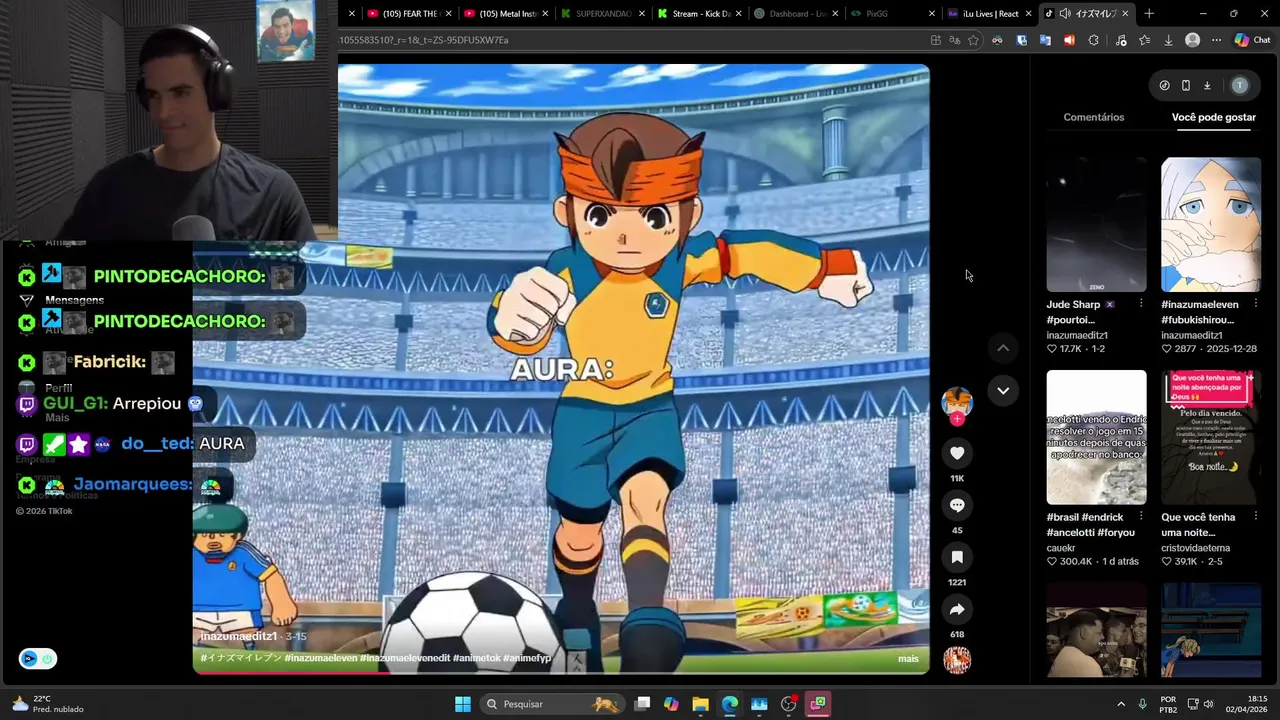Open the Edge profile avatar icon
1280x720 pixels.
pyautogui.click(x=1192, y=40)
